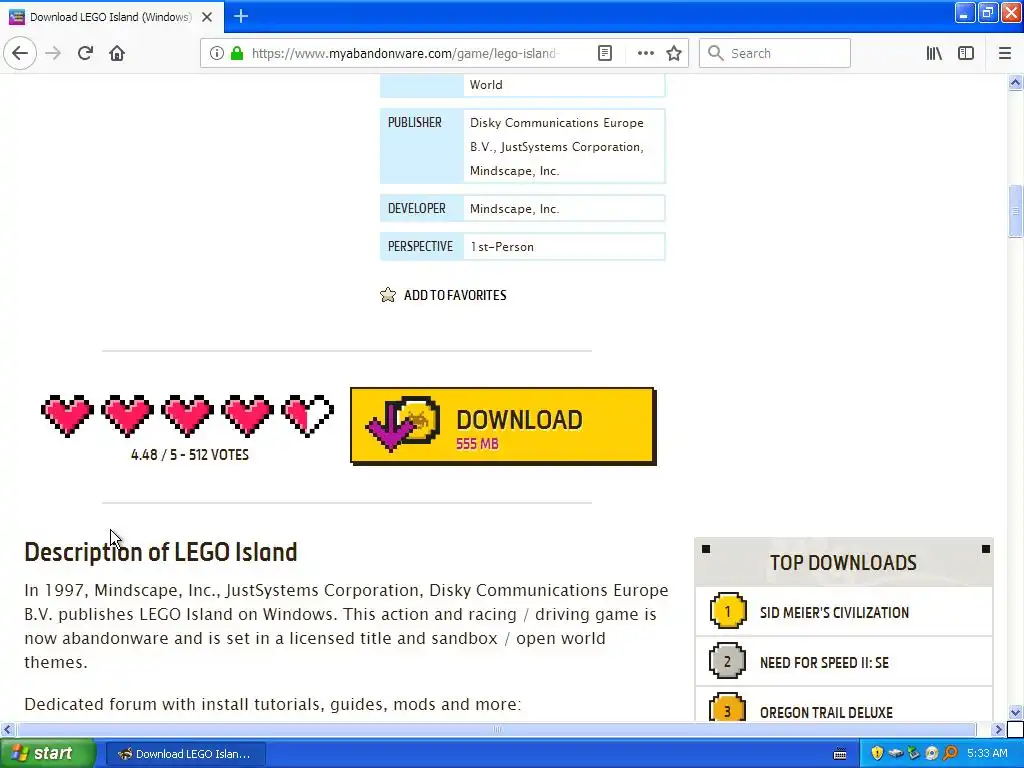Toggle reader view in address bar
The image size is (1024, 768).
point(605,53)
